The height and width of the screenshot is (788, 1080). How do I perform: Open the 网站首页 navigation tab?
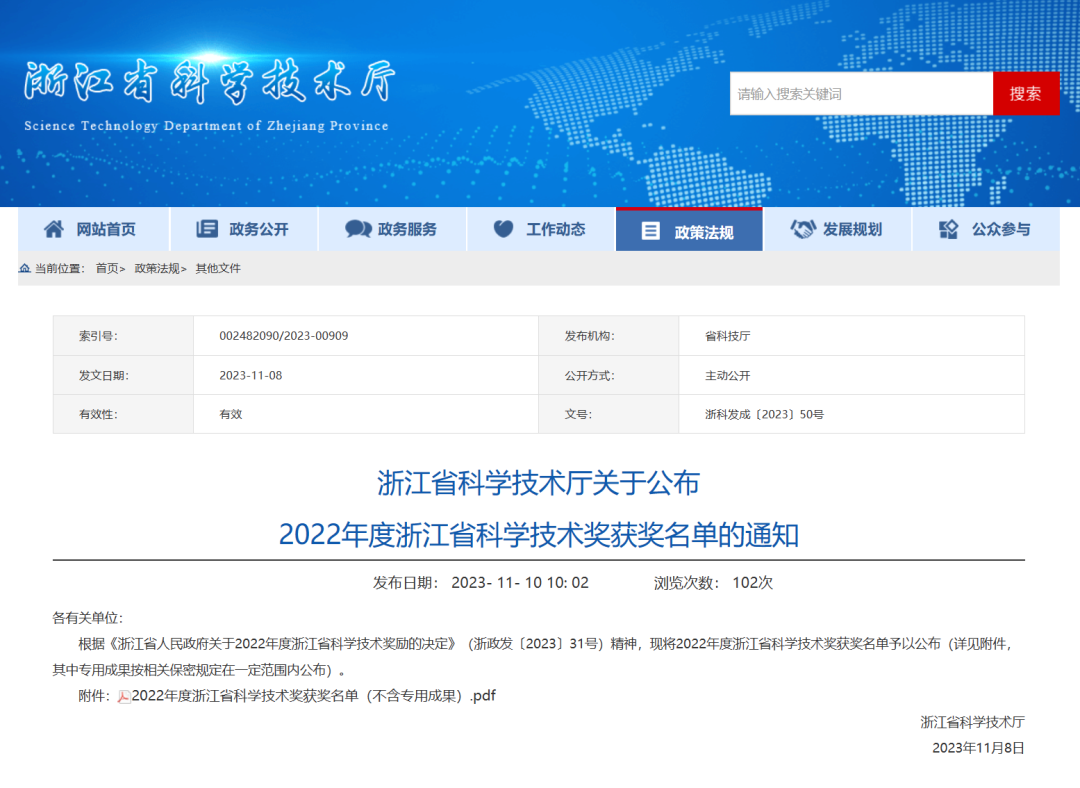pyautogui.click(x=106, y=229)
